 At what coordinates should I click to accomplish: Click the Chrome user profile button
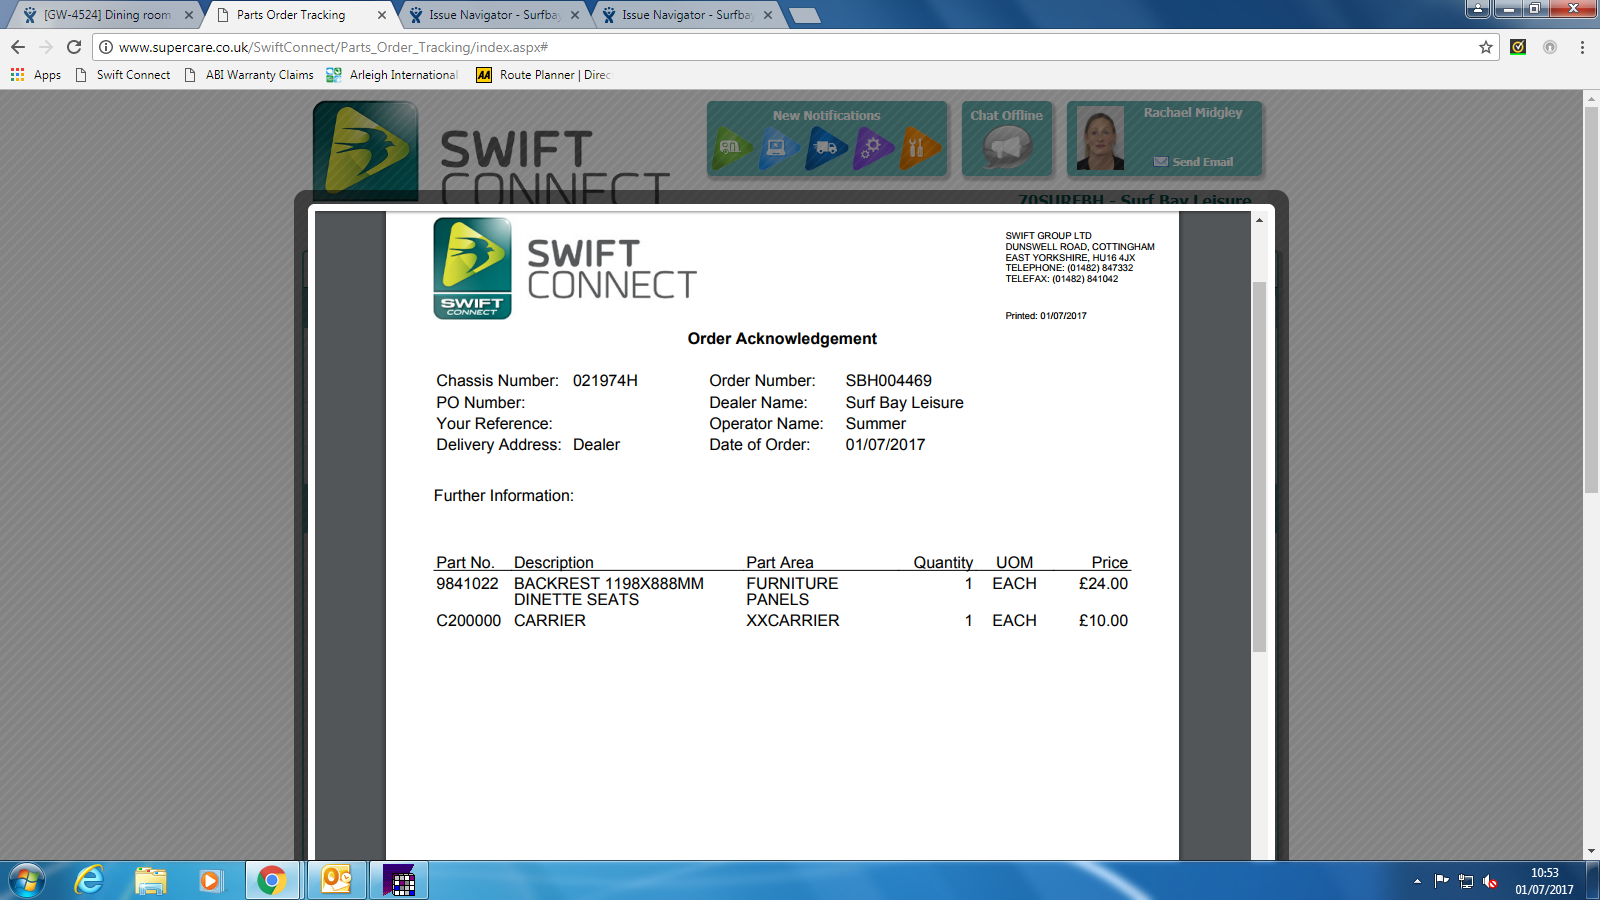tap(1478, 8)
